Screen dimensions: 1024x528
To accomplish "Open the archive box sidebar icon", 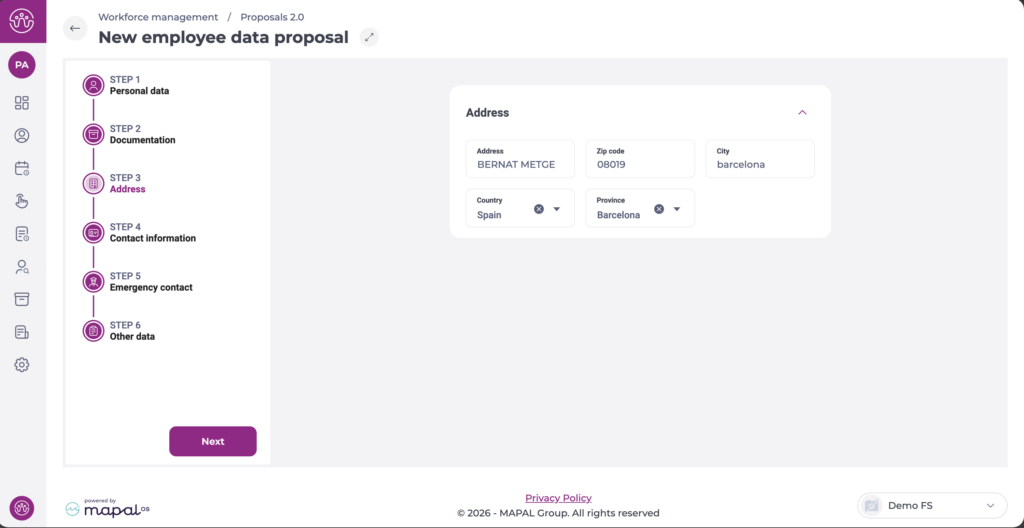I will pos(22,299).
